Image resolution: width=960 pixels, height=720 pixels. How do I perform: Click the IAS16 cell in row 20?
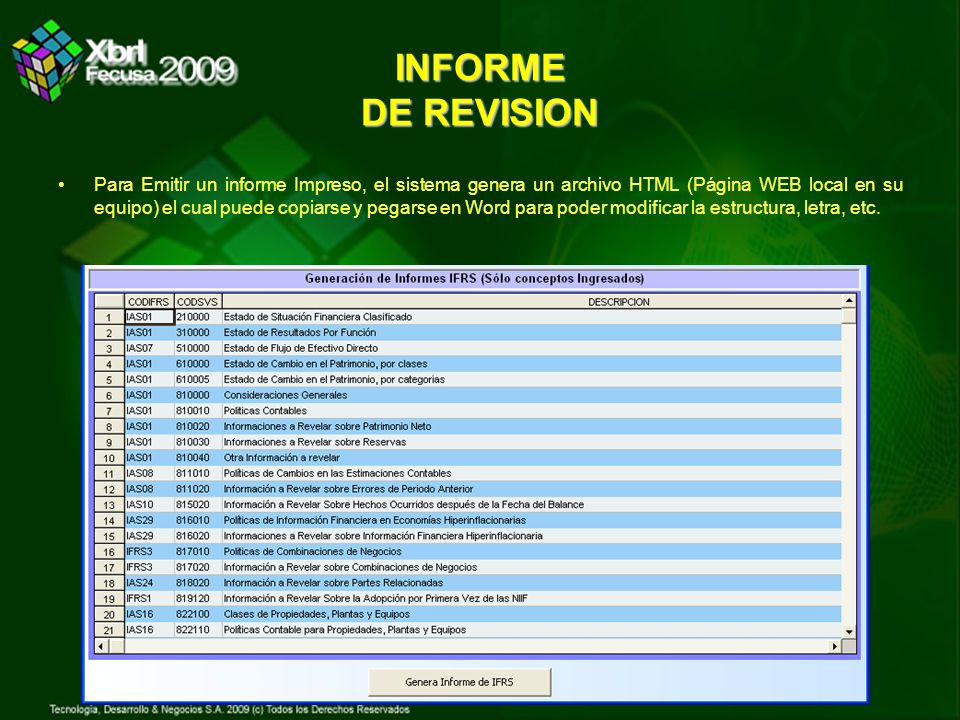pyautogui.click(x=149, y=614)
